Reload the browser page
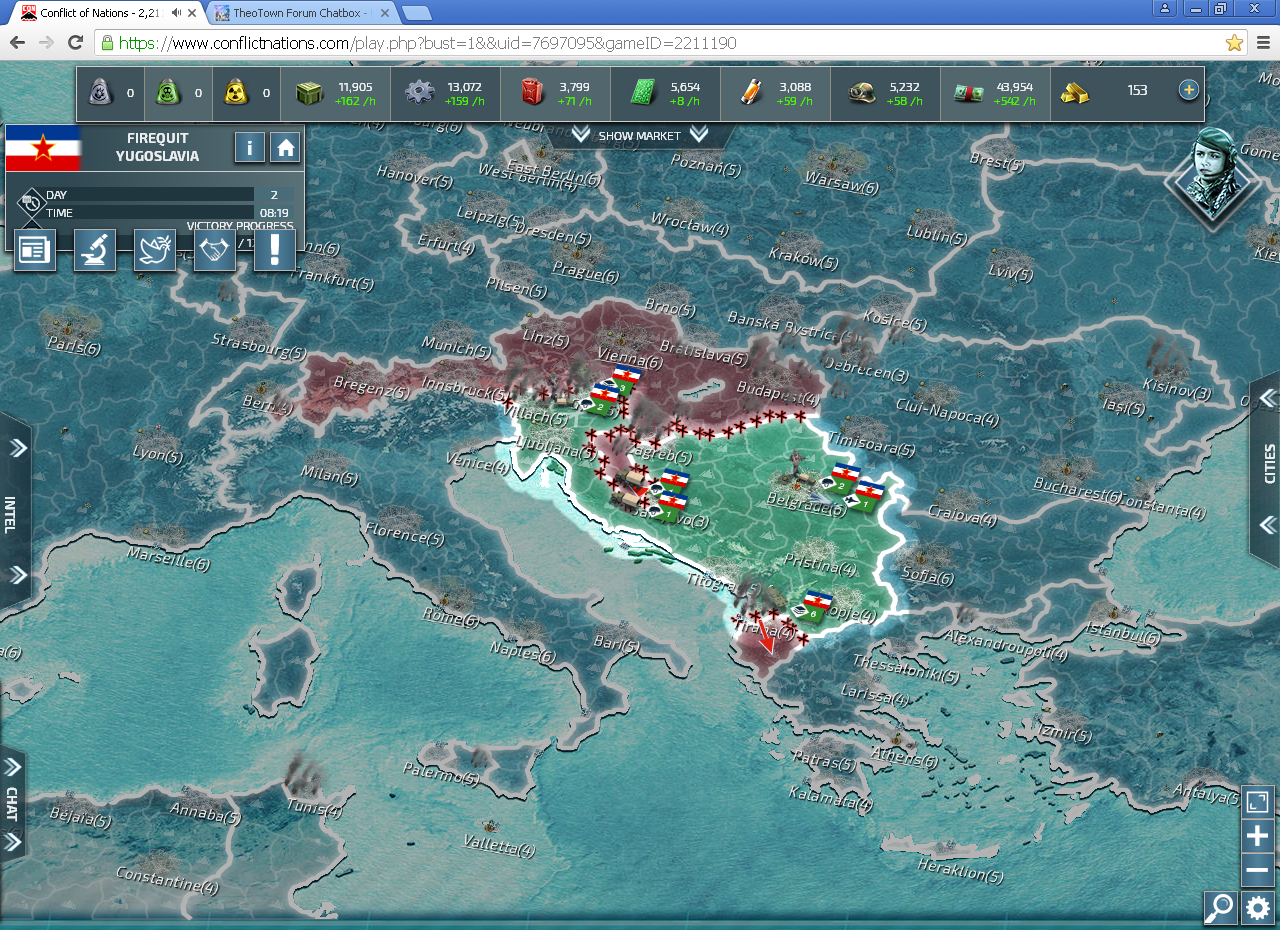Image resolution: width=1280 pixels, height=930 pixels. [75, 42]
